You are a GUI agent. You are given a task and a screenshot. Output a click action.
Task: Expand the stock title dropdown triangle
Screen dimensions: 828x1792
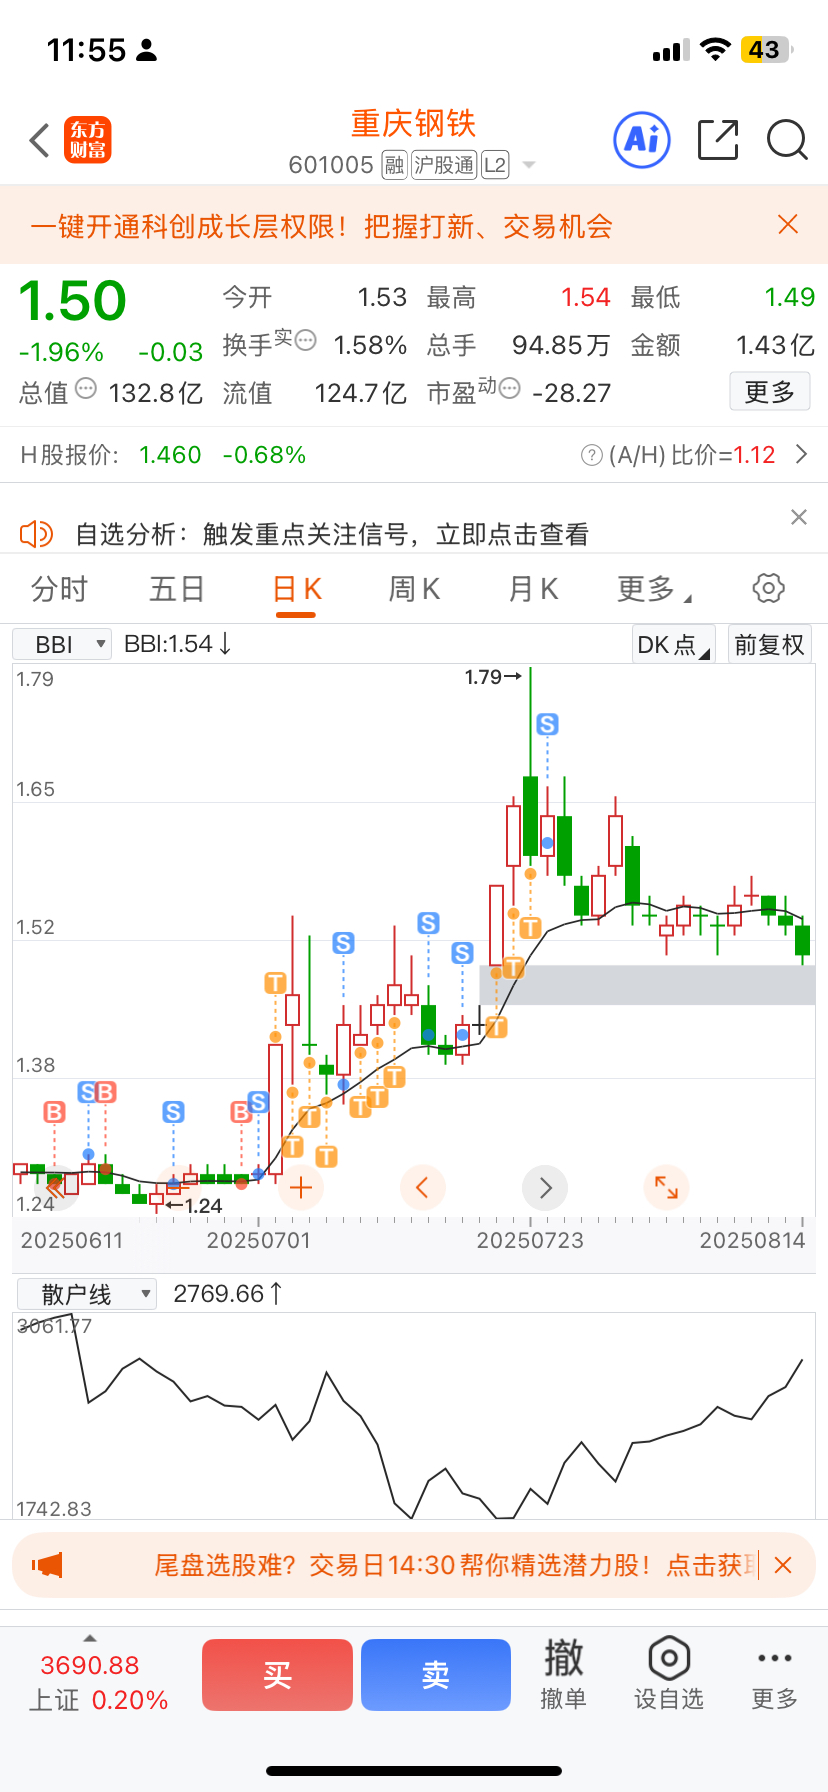(529, 165)
